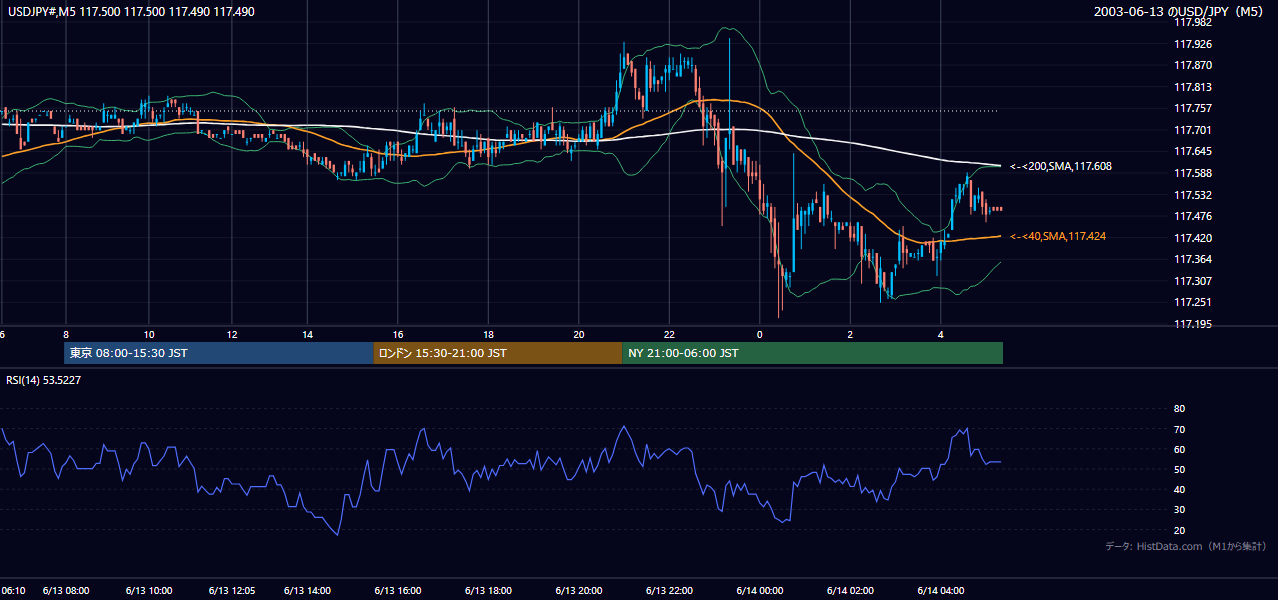
Task: Click price axis label 117.757
Action: (x=1192, y=108)
